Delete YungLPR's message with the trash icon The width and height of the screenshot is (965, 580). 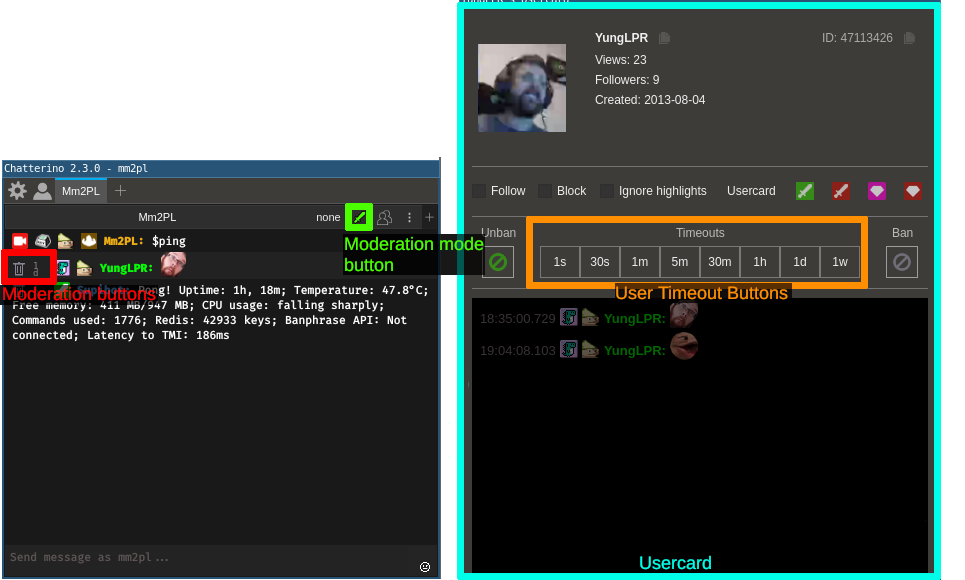click(x=19, y=268)
